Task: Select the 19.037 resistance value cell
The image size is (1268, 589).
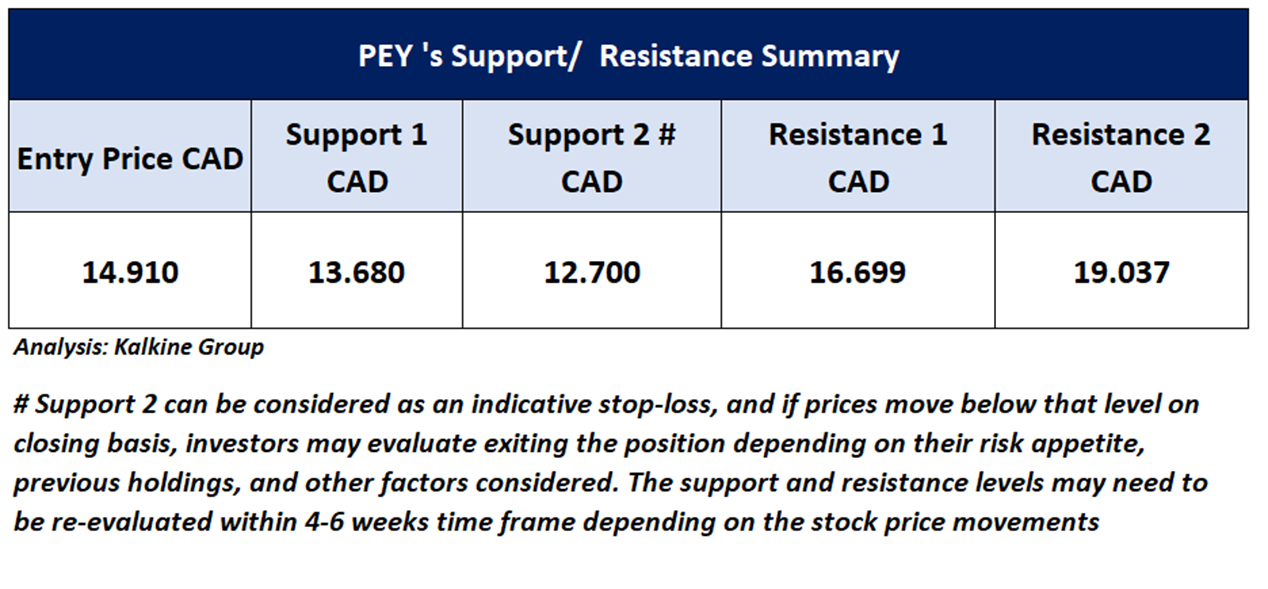Action: click(x=1121, y=271)
